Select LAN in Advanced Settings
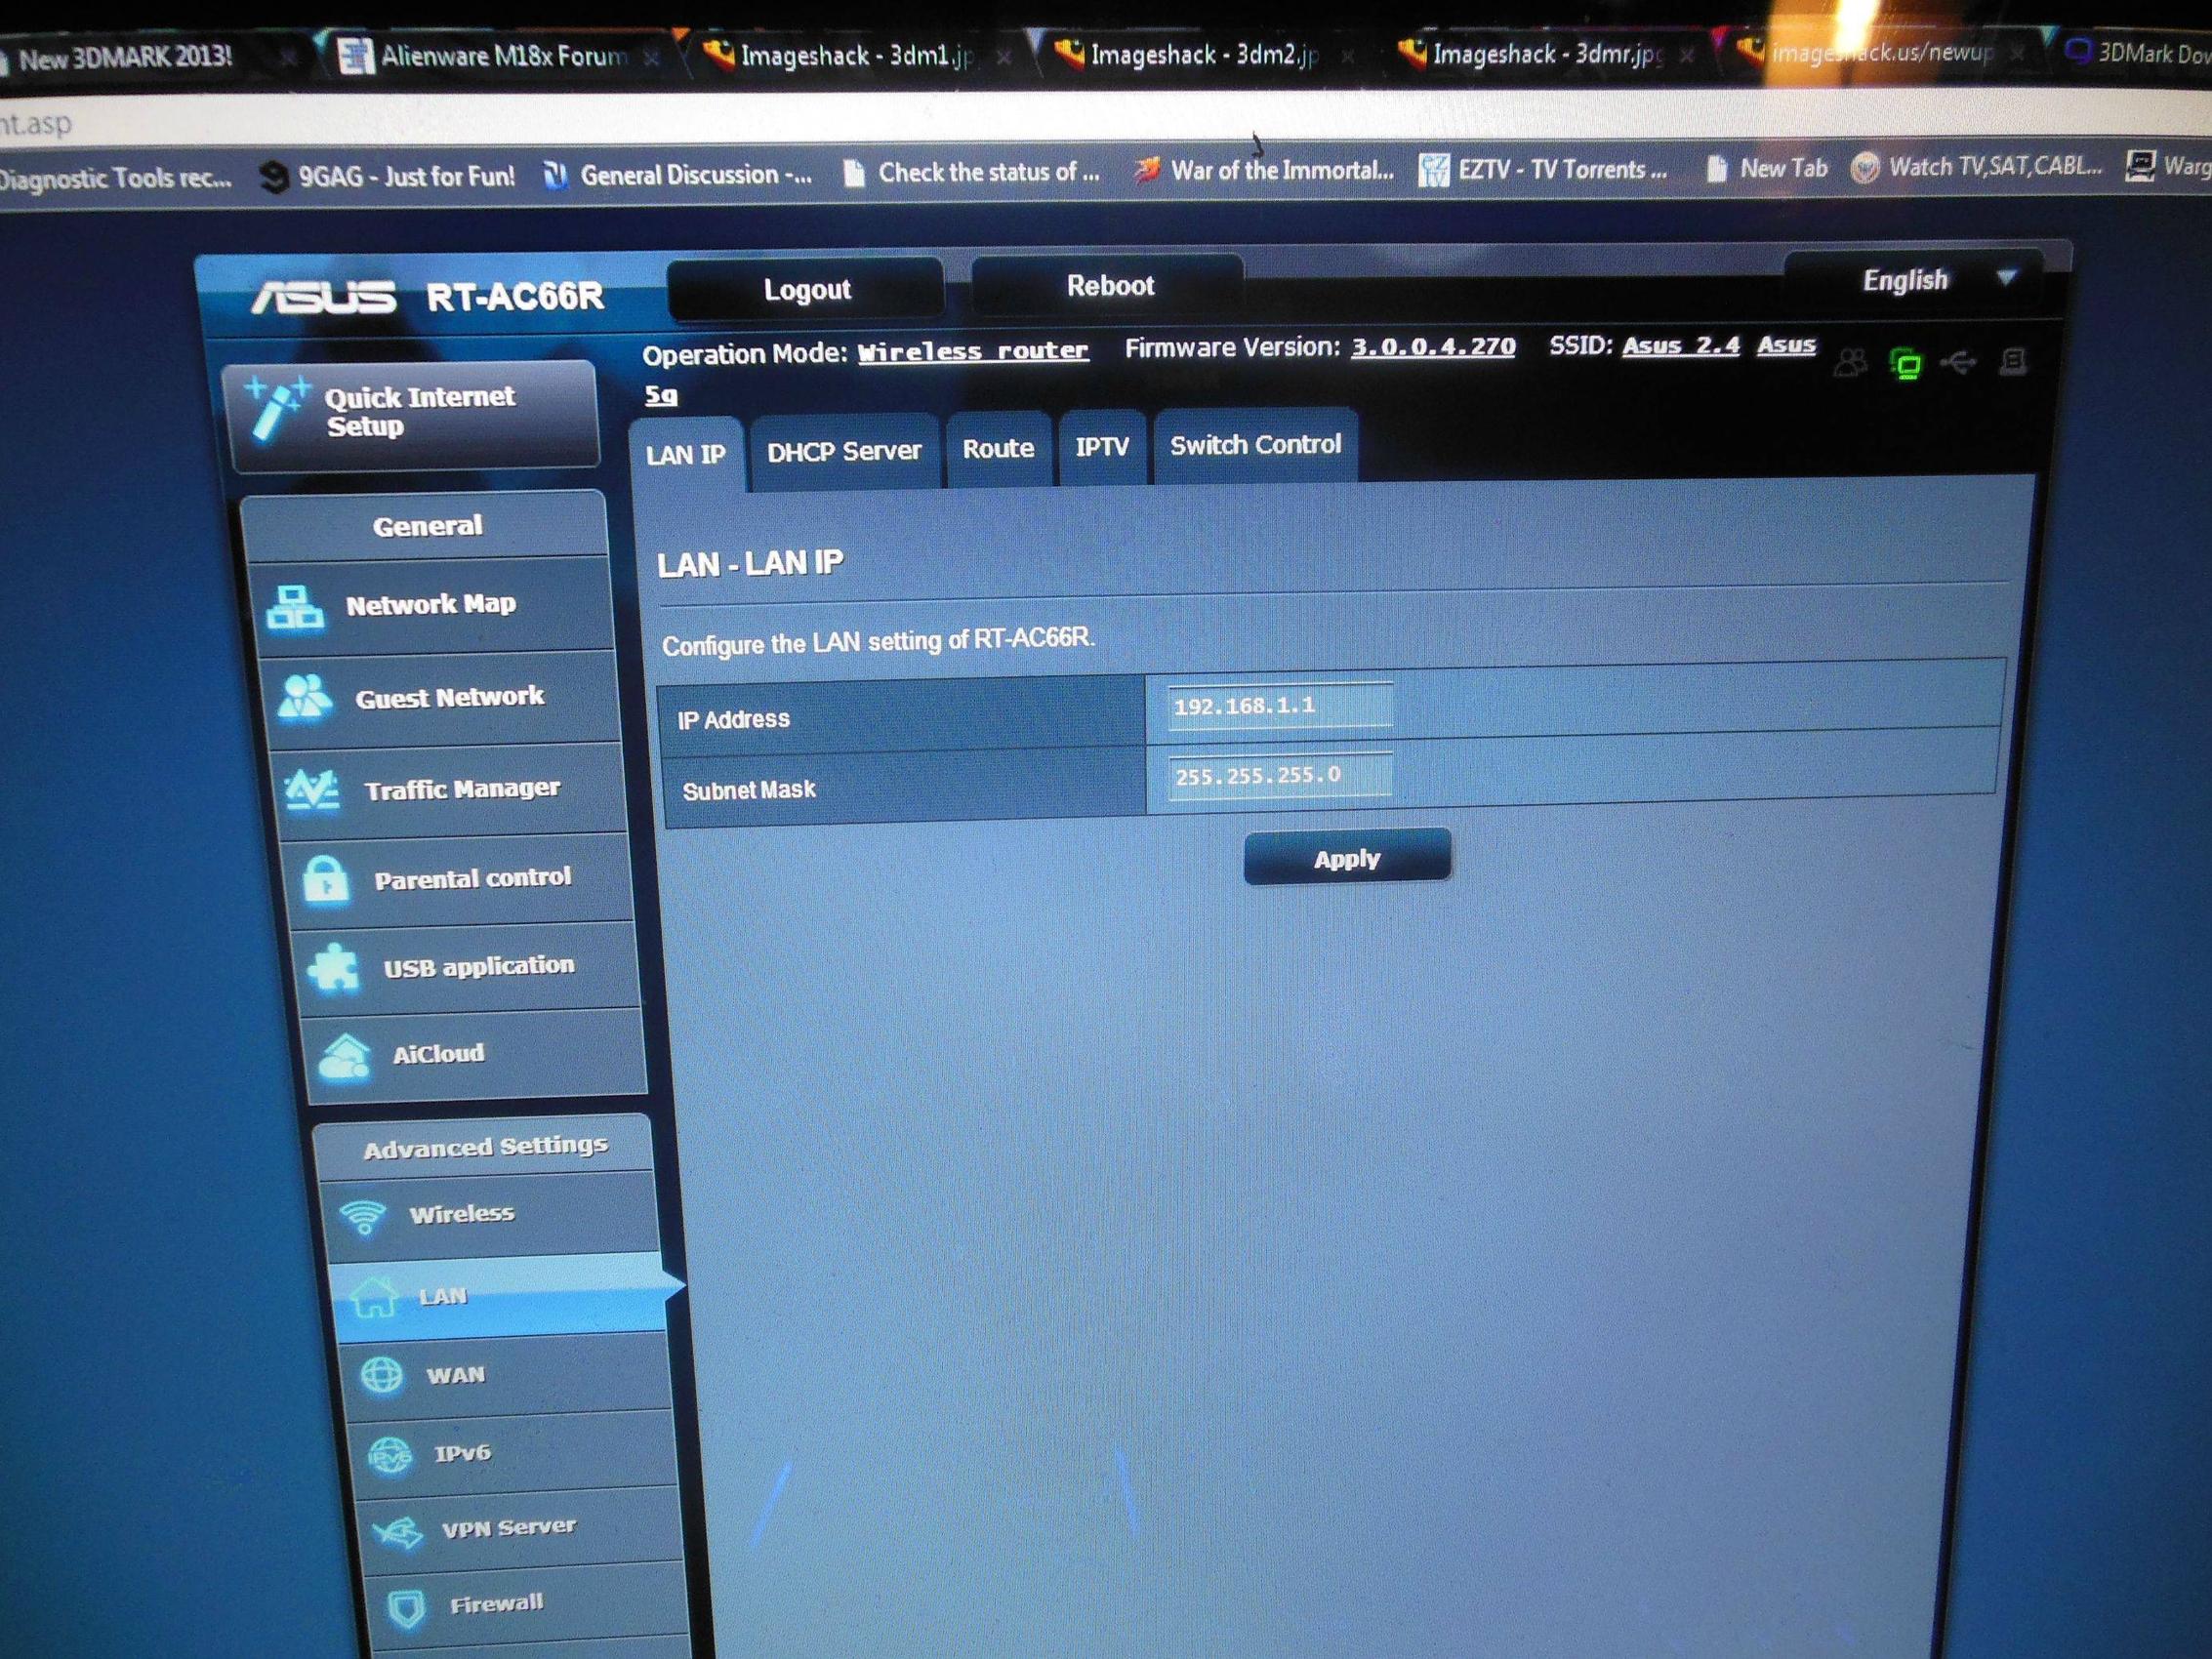Viewport: 2212px width, 1659px height. point(500,1296)
